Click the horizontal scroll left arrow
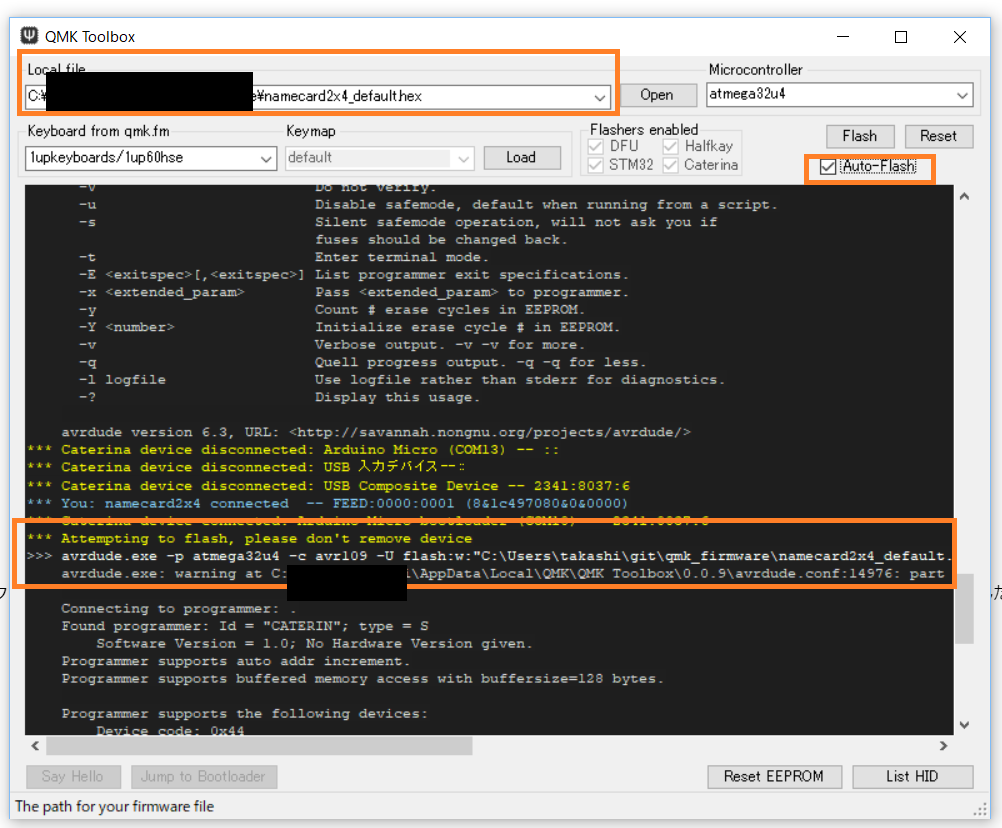 (35, 746)
